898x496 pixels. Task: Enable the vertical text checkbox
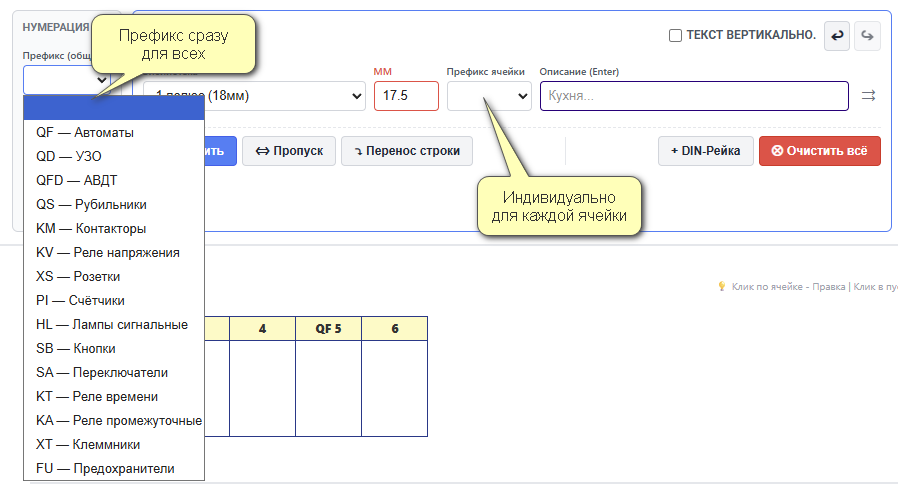tap(676, 36)
